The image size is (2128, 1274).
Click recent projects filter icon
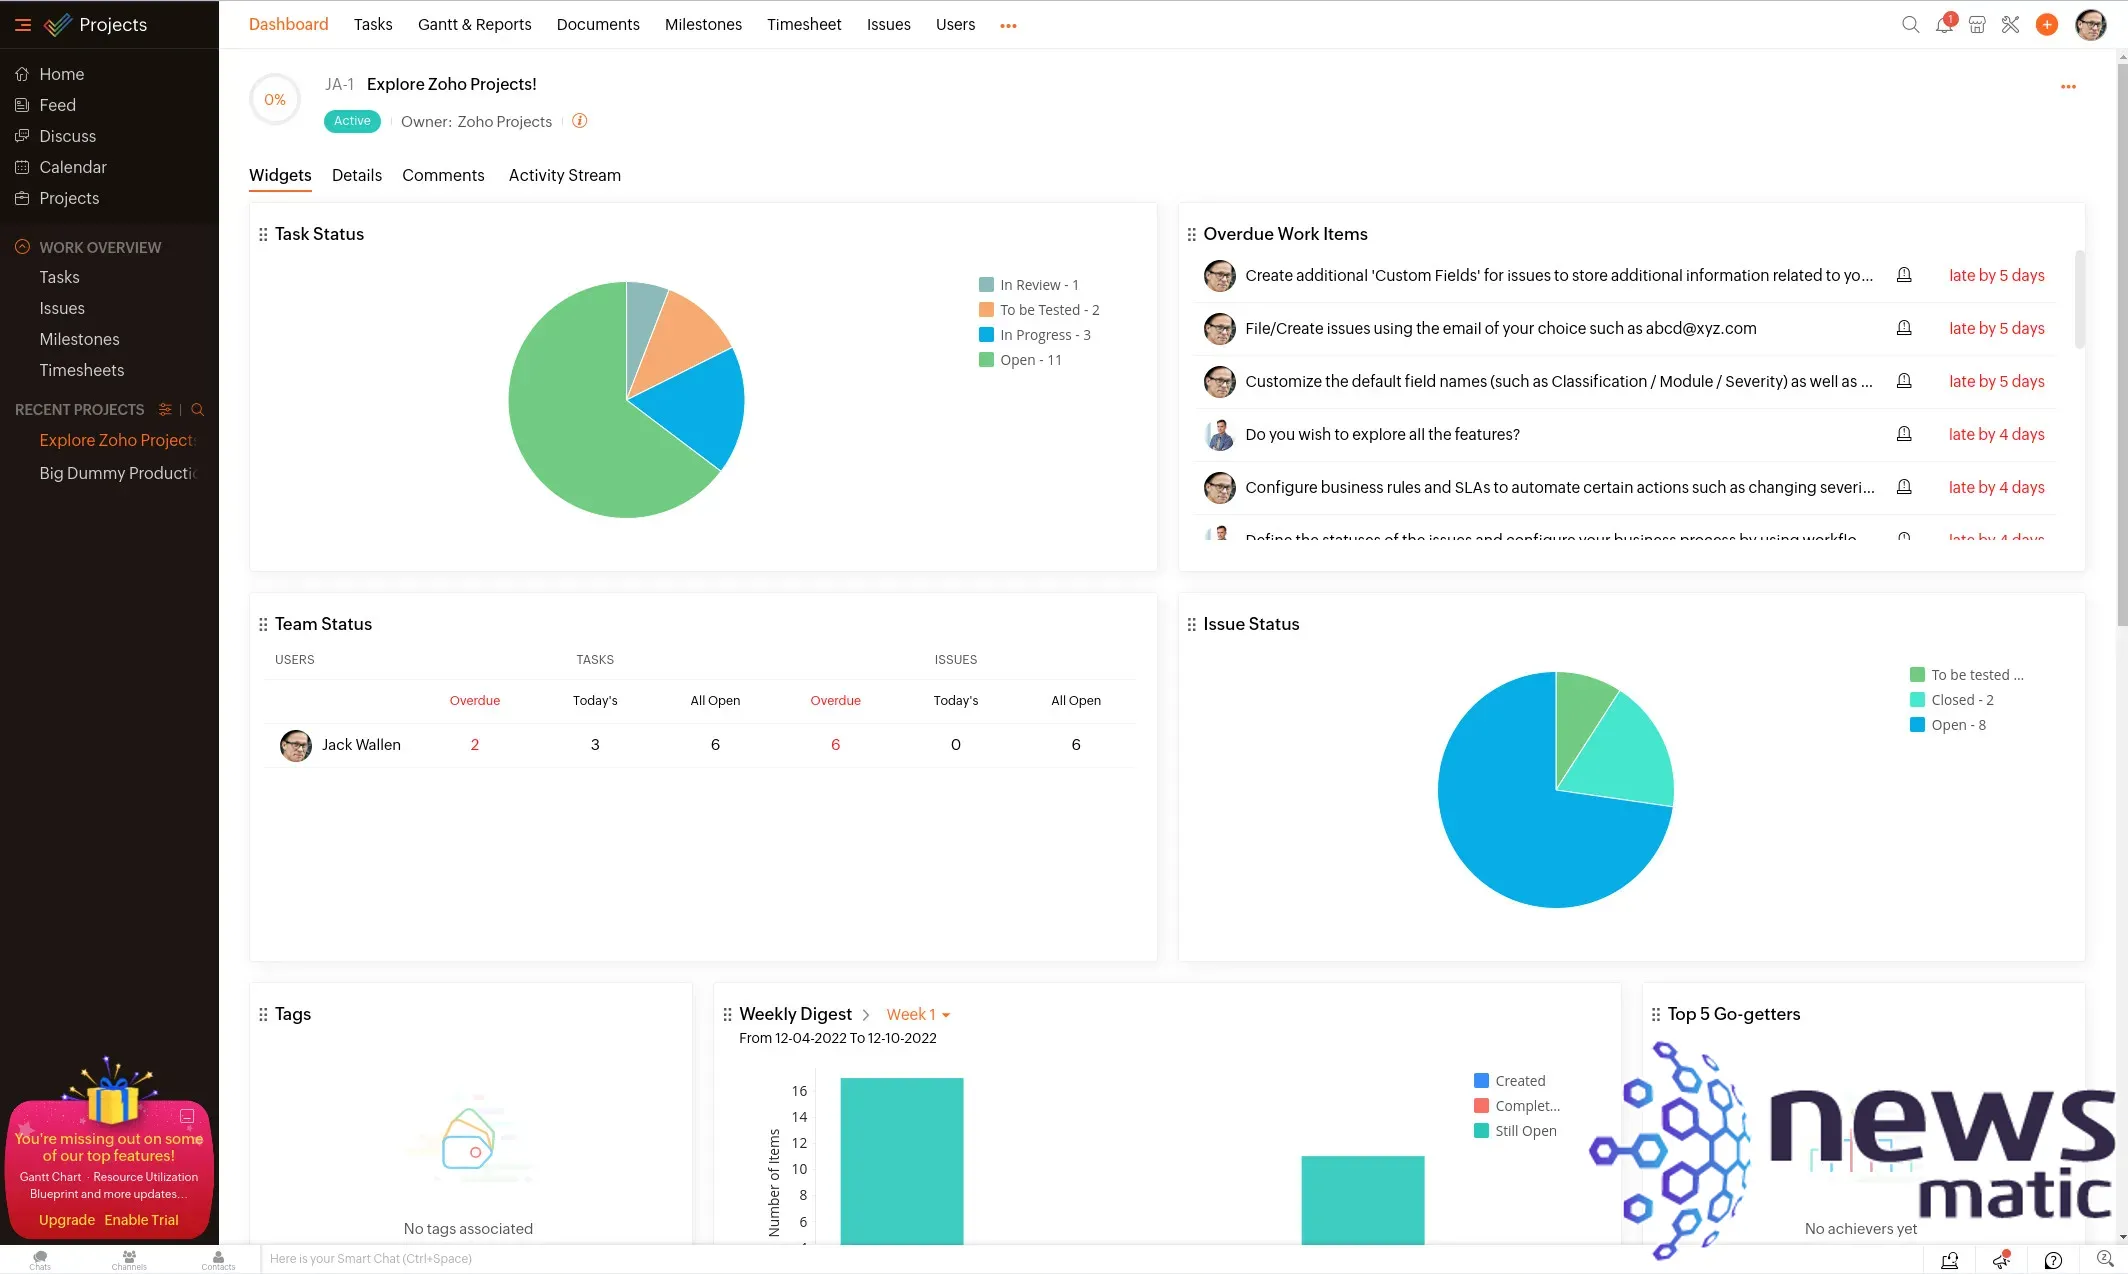click(x=165, y=409)
